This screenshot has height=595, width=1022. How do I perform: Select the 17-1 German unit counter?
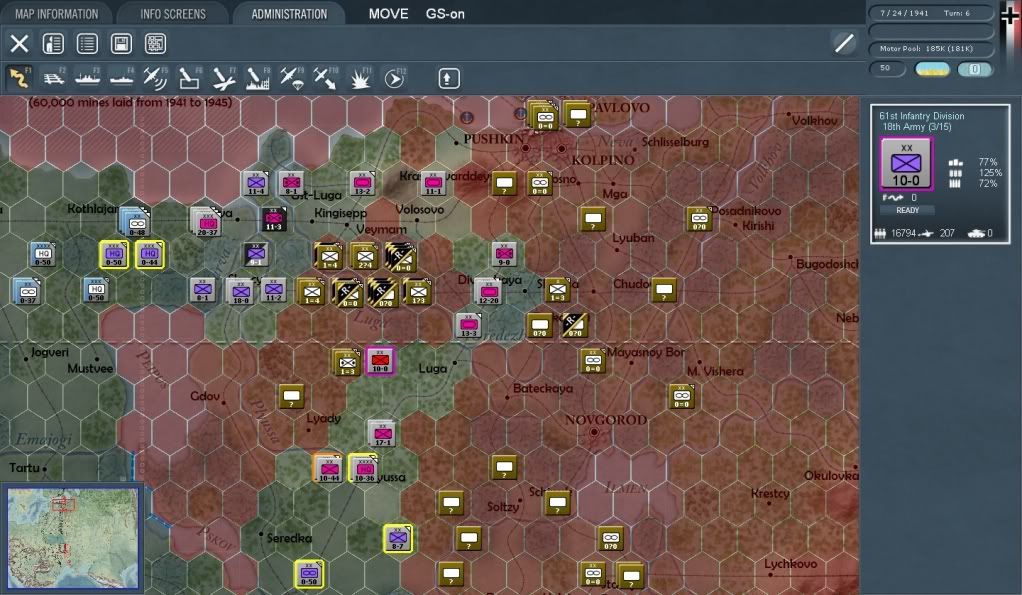pyautogui.click(x=382, y=433)
